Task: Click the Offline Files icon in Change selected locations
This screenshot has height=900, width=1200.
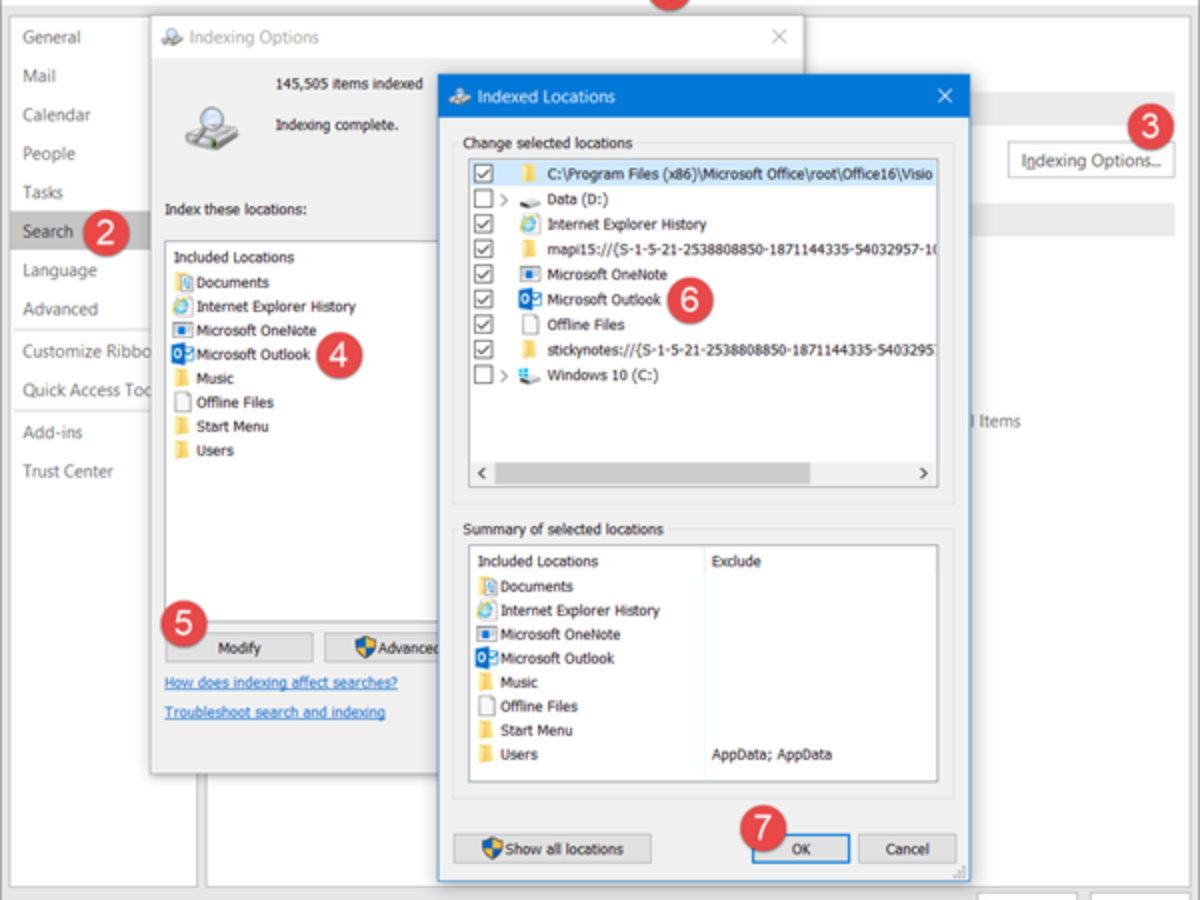Action: pos(529,324)
